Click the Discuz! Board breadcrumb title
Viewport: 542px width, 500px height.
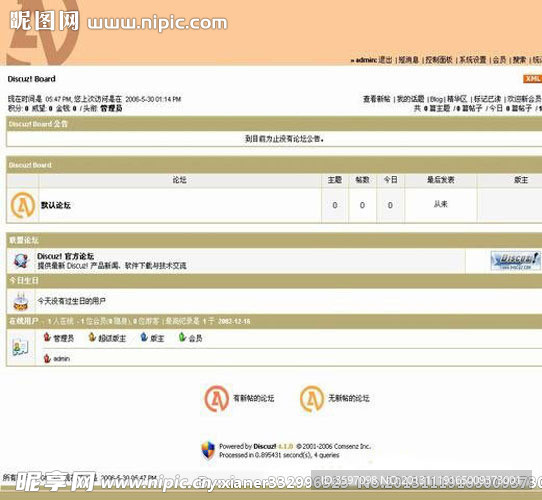[31, 79]
